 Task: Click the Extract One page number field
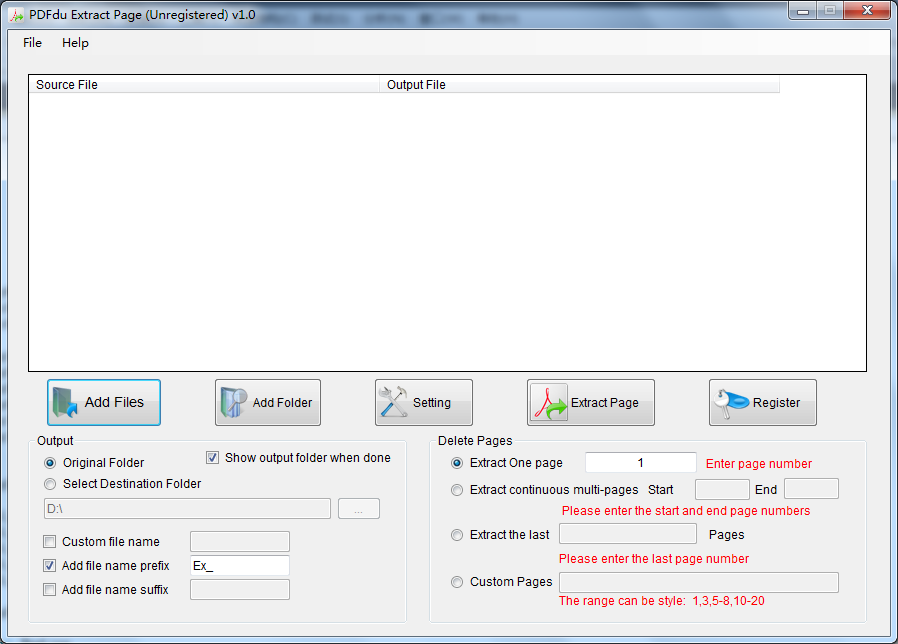click(x=640, y=462)
